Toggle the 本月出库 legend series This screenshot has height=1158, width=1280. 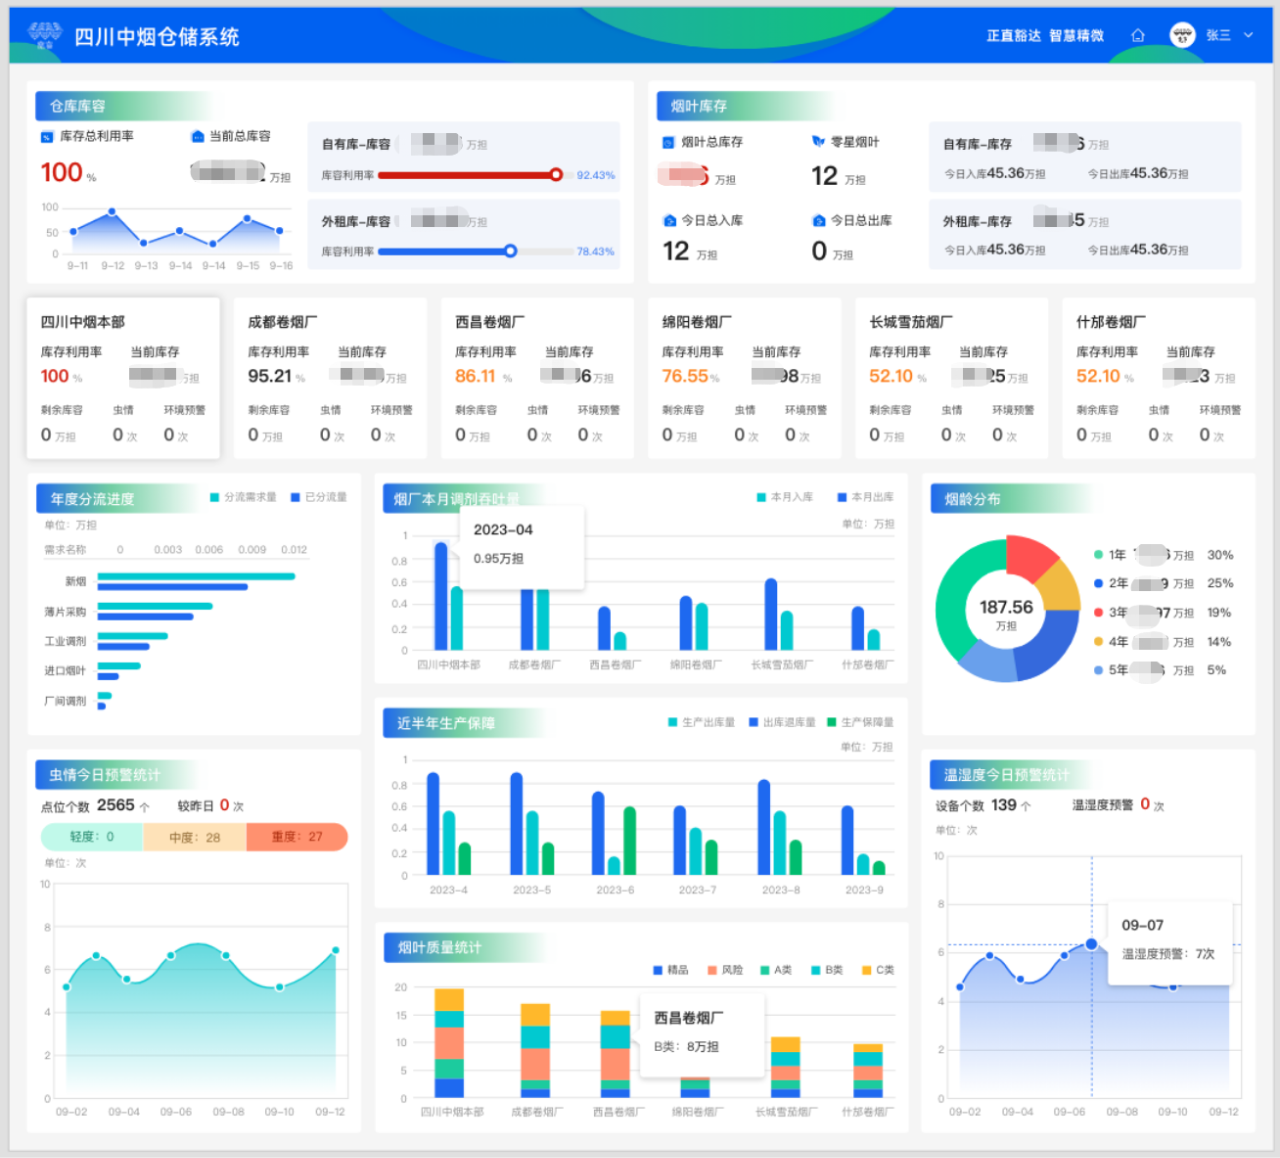(865, 497)
